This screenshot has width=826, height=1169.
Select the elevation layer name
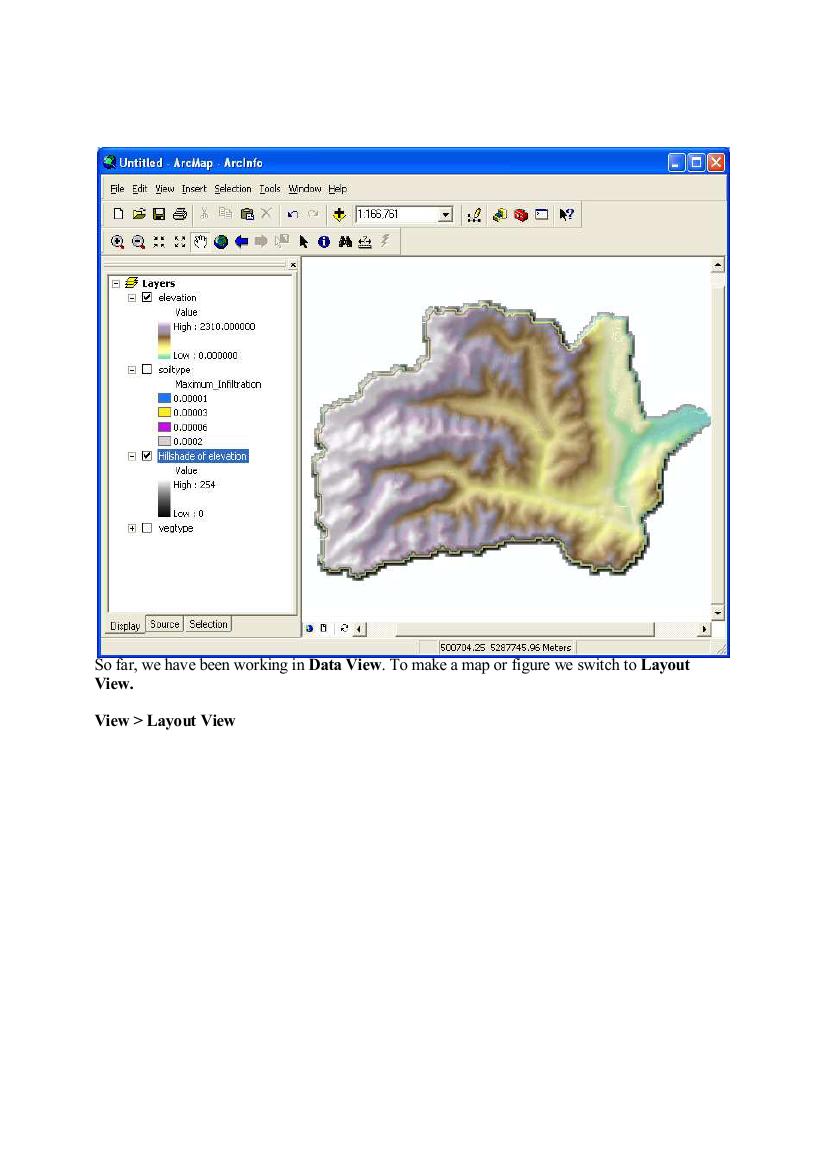177,297
